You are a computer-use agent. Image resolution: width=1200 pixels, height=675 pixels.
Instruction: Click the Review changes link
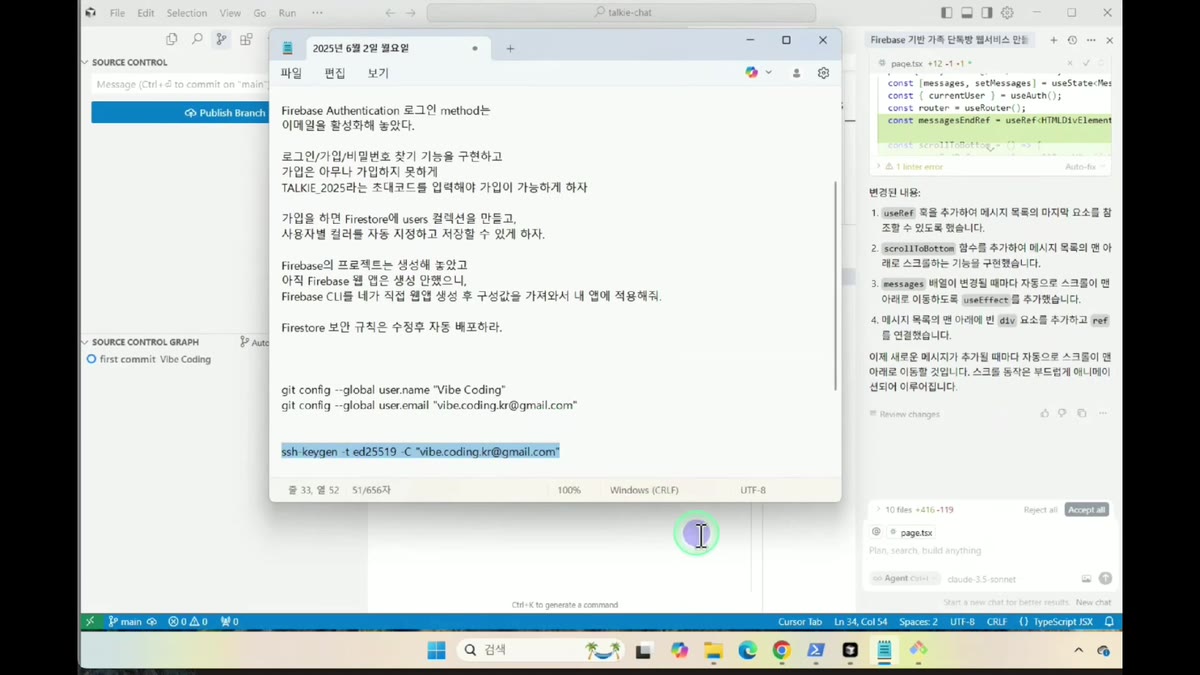click(905, 414)
